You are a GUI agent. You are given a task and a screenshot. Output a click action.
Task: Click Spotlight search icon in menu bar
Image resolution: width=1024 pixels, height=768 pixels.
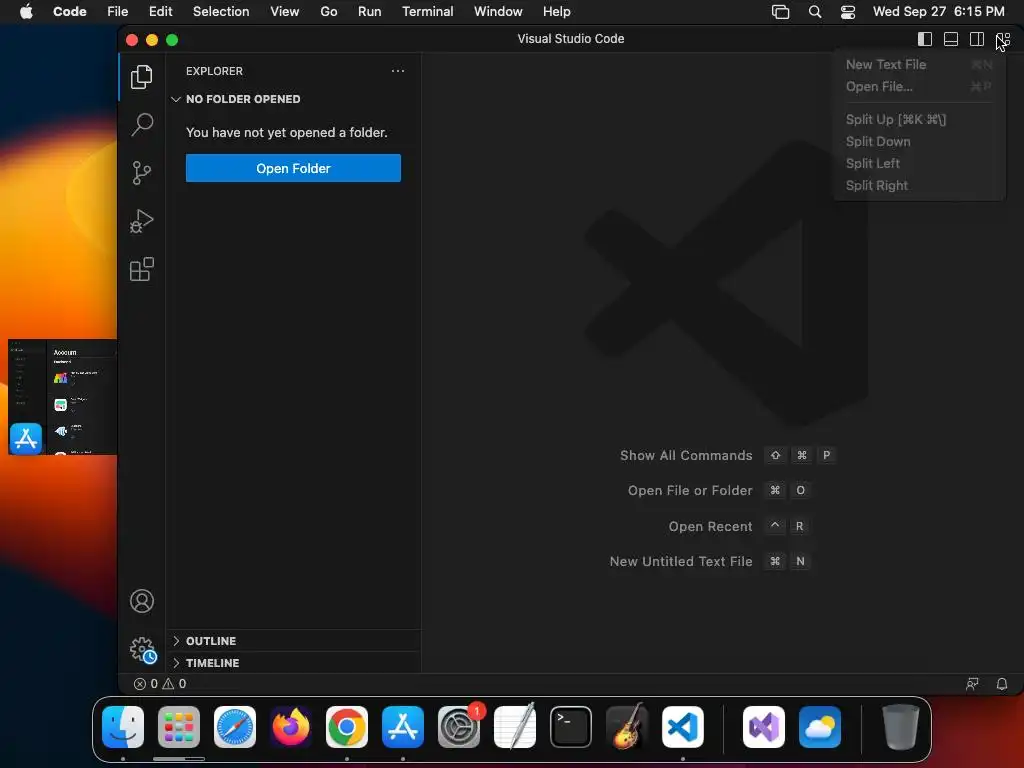815,12
